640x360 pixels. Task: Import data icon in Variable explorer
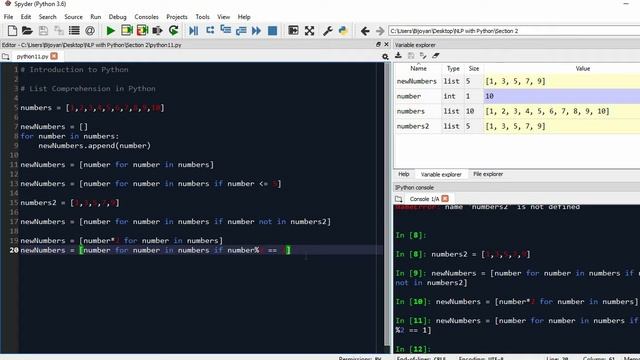point(398,56)
